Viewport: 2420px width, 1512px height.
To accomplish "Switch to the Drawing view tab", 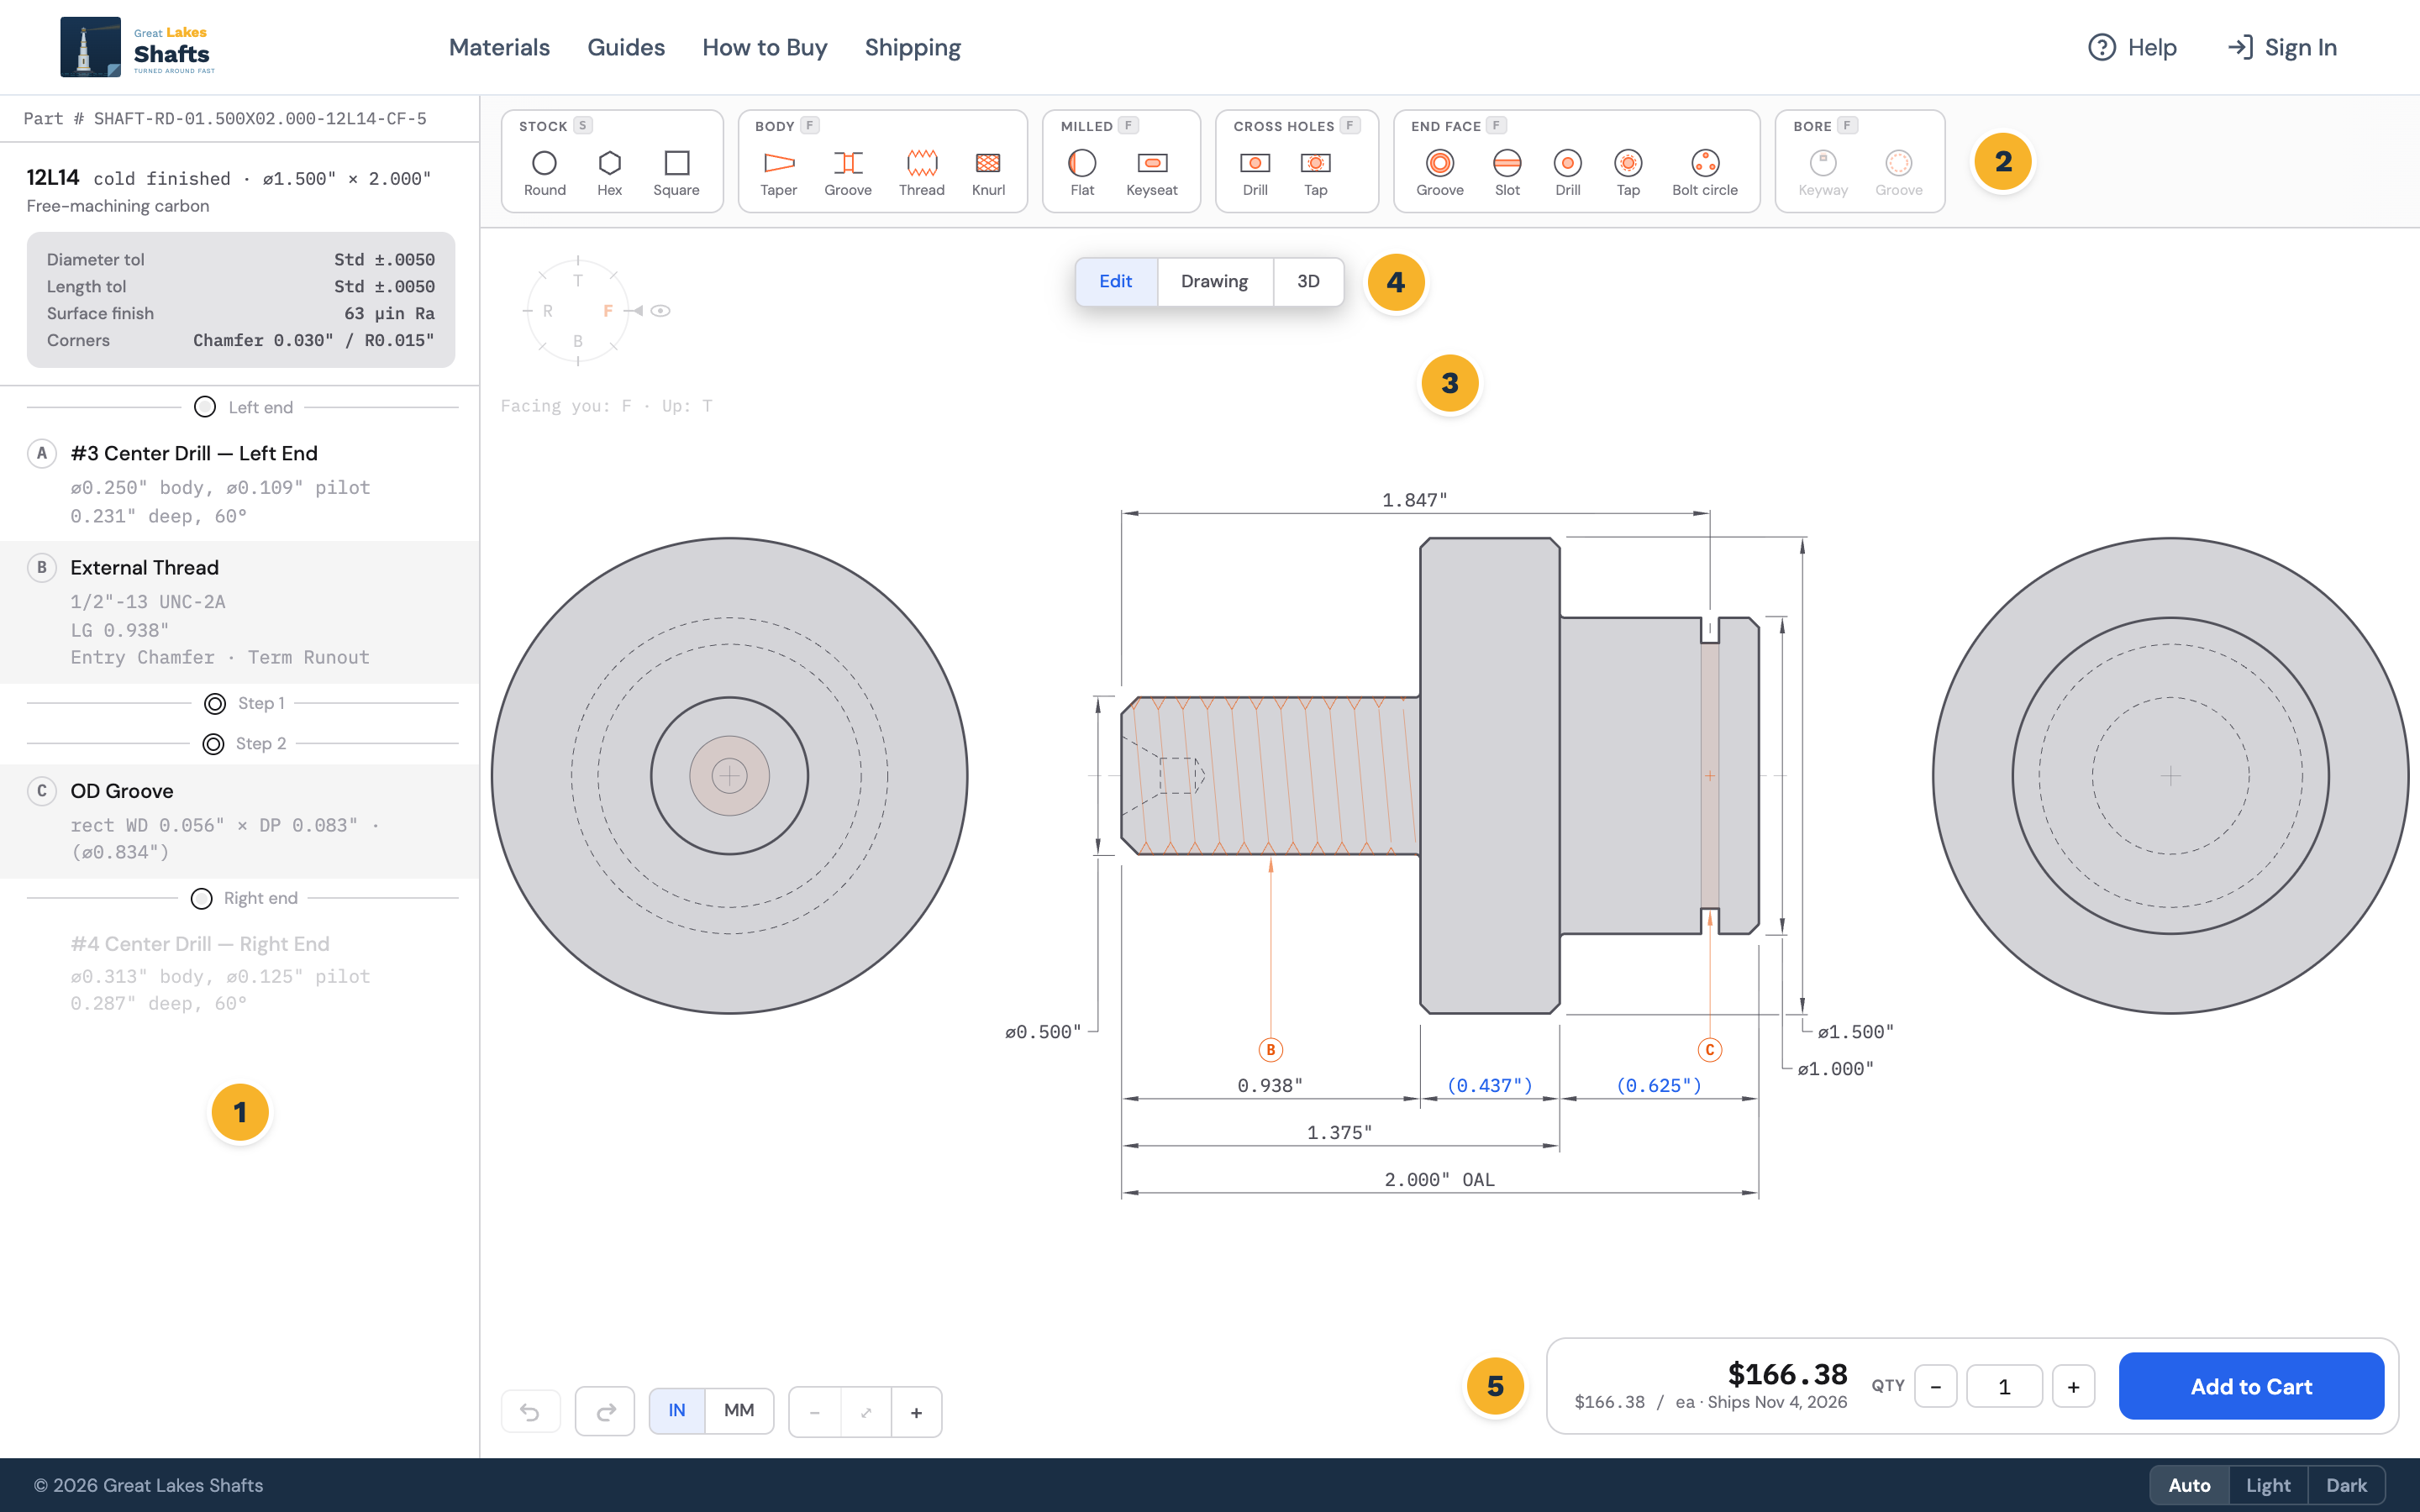I will pos(1214,282).
